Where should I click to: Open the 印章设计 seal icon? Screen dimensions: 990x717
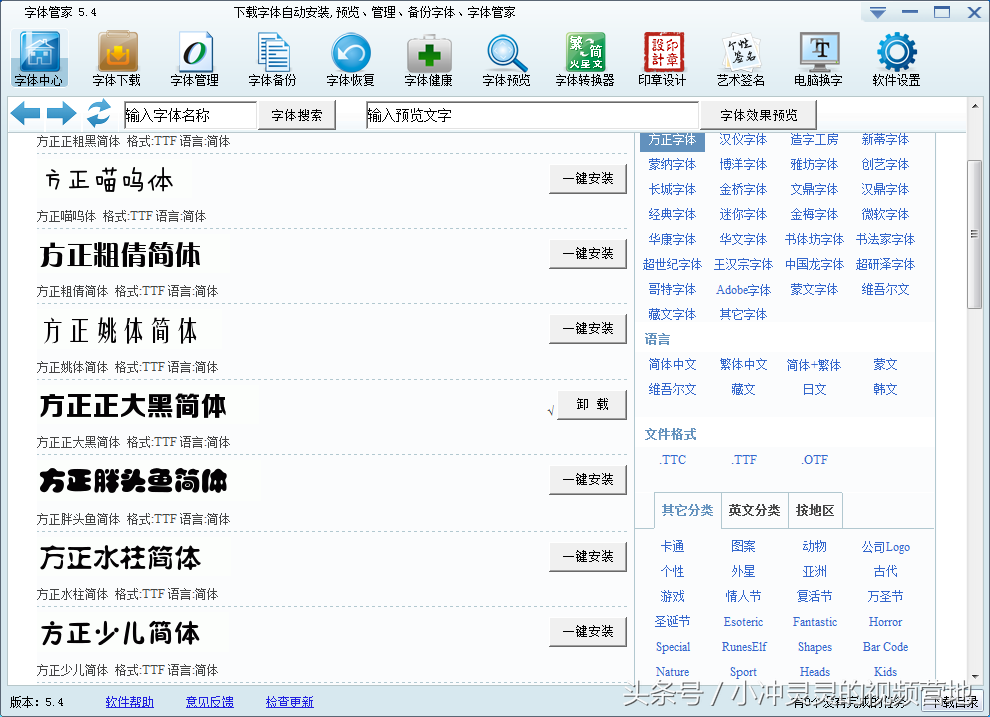(x=662, y=58)
